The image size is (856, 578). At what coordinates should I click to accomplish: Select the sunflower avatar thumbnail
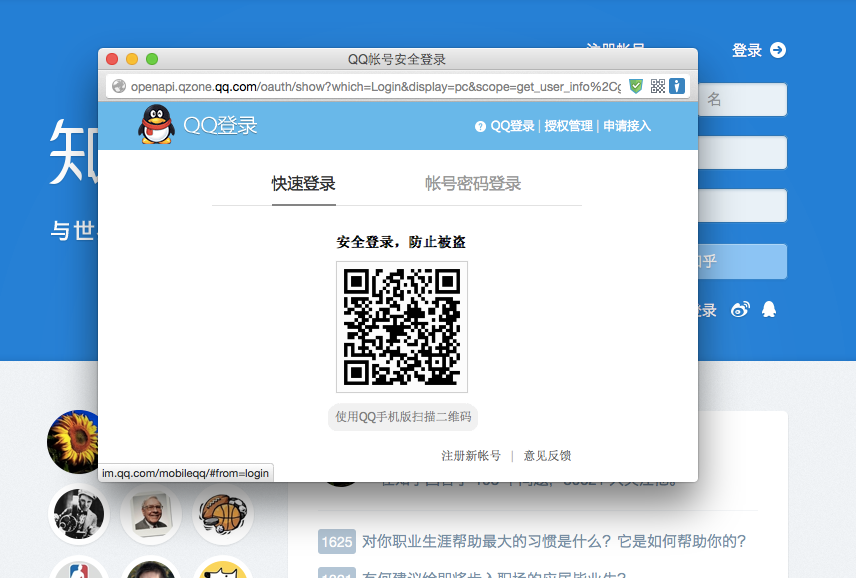pos(75,440)
